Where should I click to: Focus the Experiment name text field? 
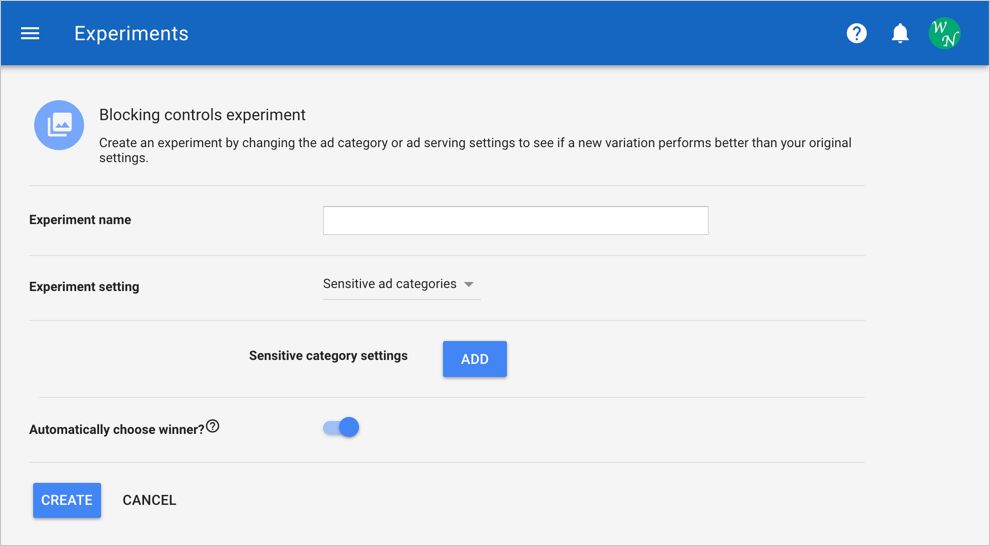[x=515, y=220]
